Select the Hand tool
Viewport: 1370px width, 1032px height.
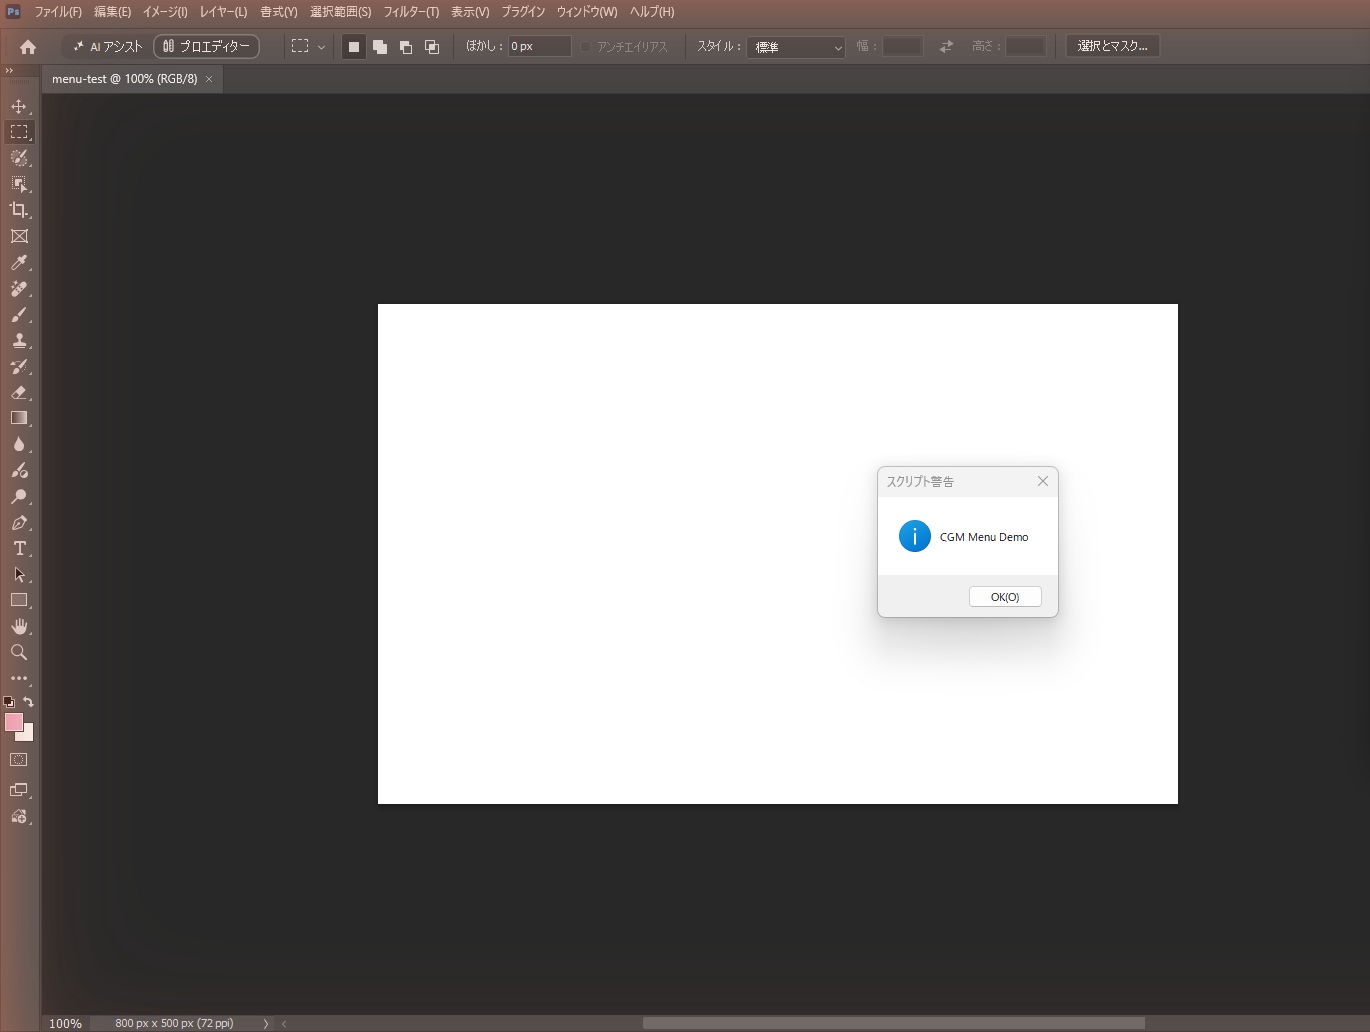(x=19, y=626)
